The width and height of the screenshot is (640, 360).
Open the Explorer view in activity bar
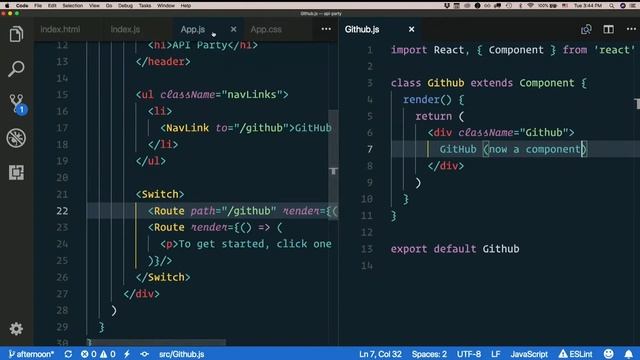(16, 34)
